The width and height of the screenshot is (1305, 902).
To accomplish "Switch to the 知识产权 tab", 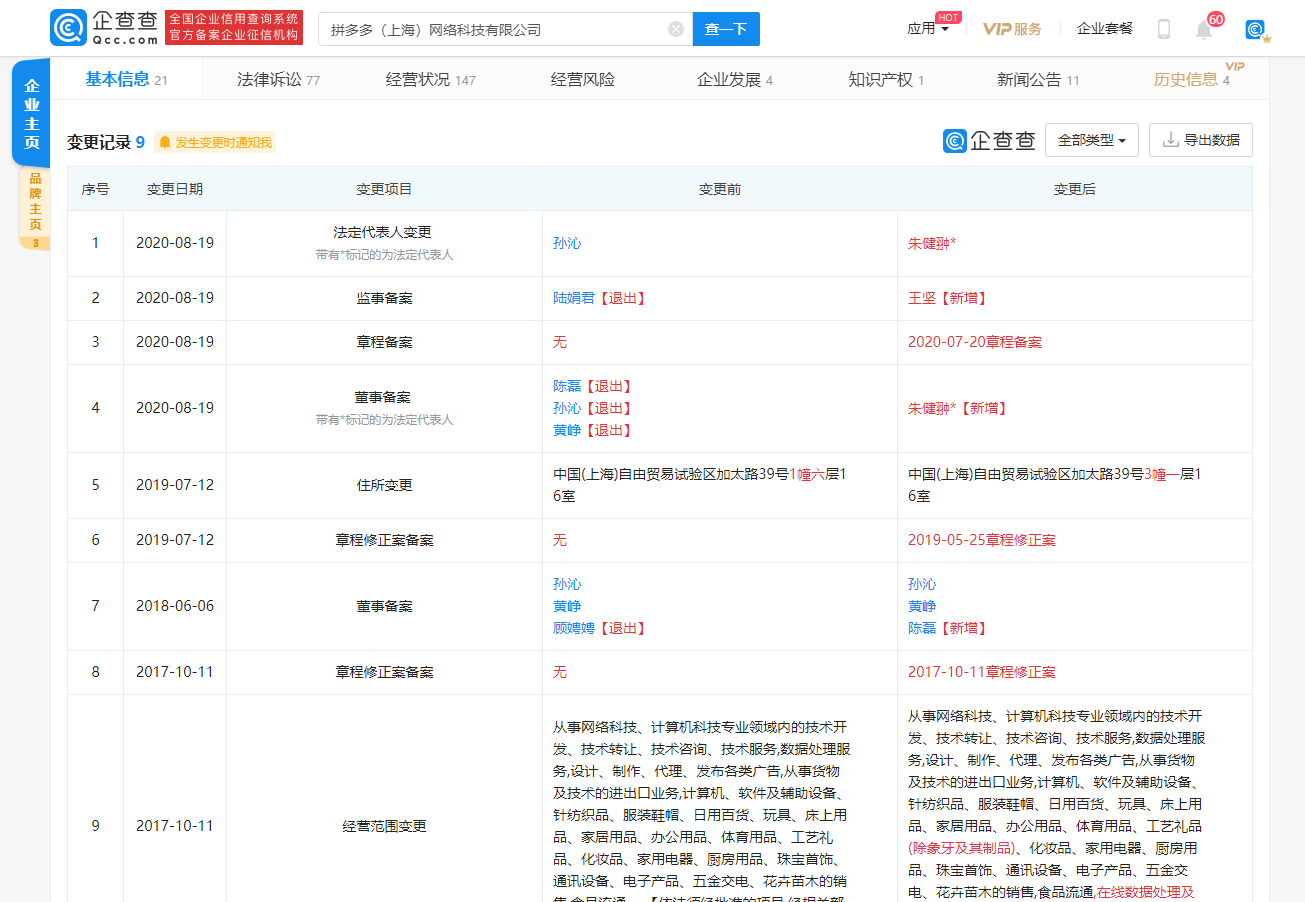I will tap(886, 80).
